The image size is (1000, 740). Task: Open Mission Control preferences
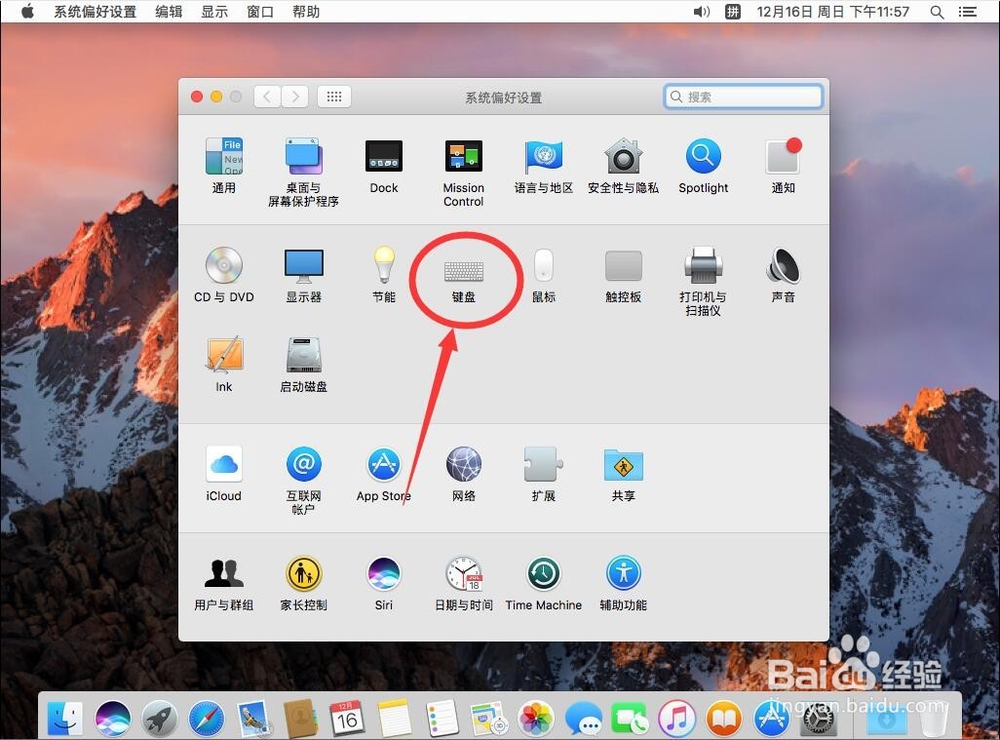point(464,172)
